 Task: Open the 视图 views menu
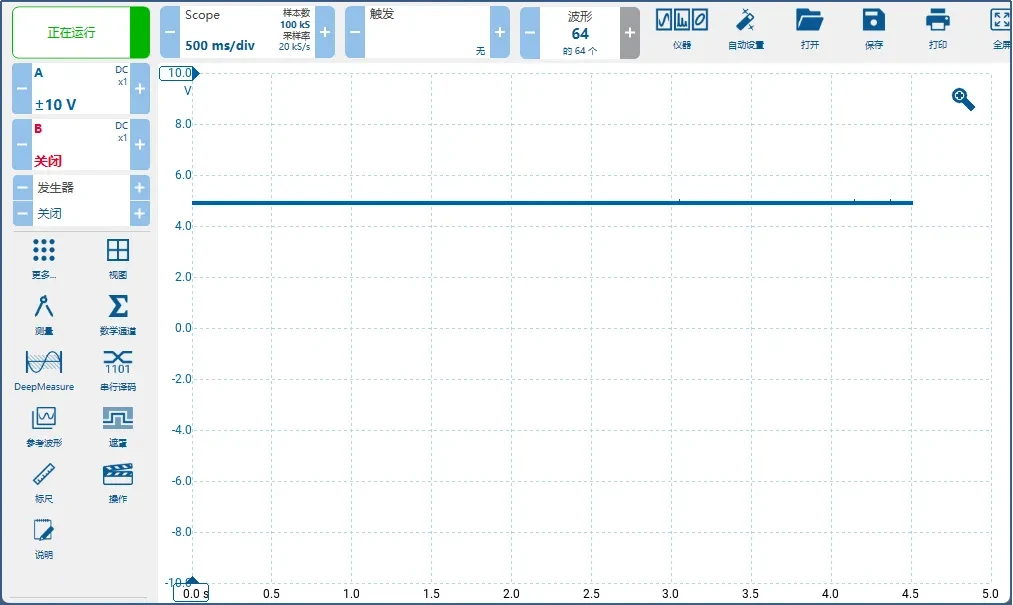point(117,257)
